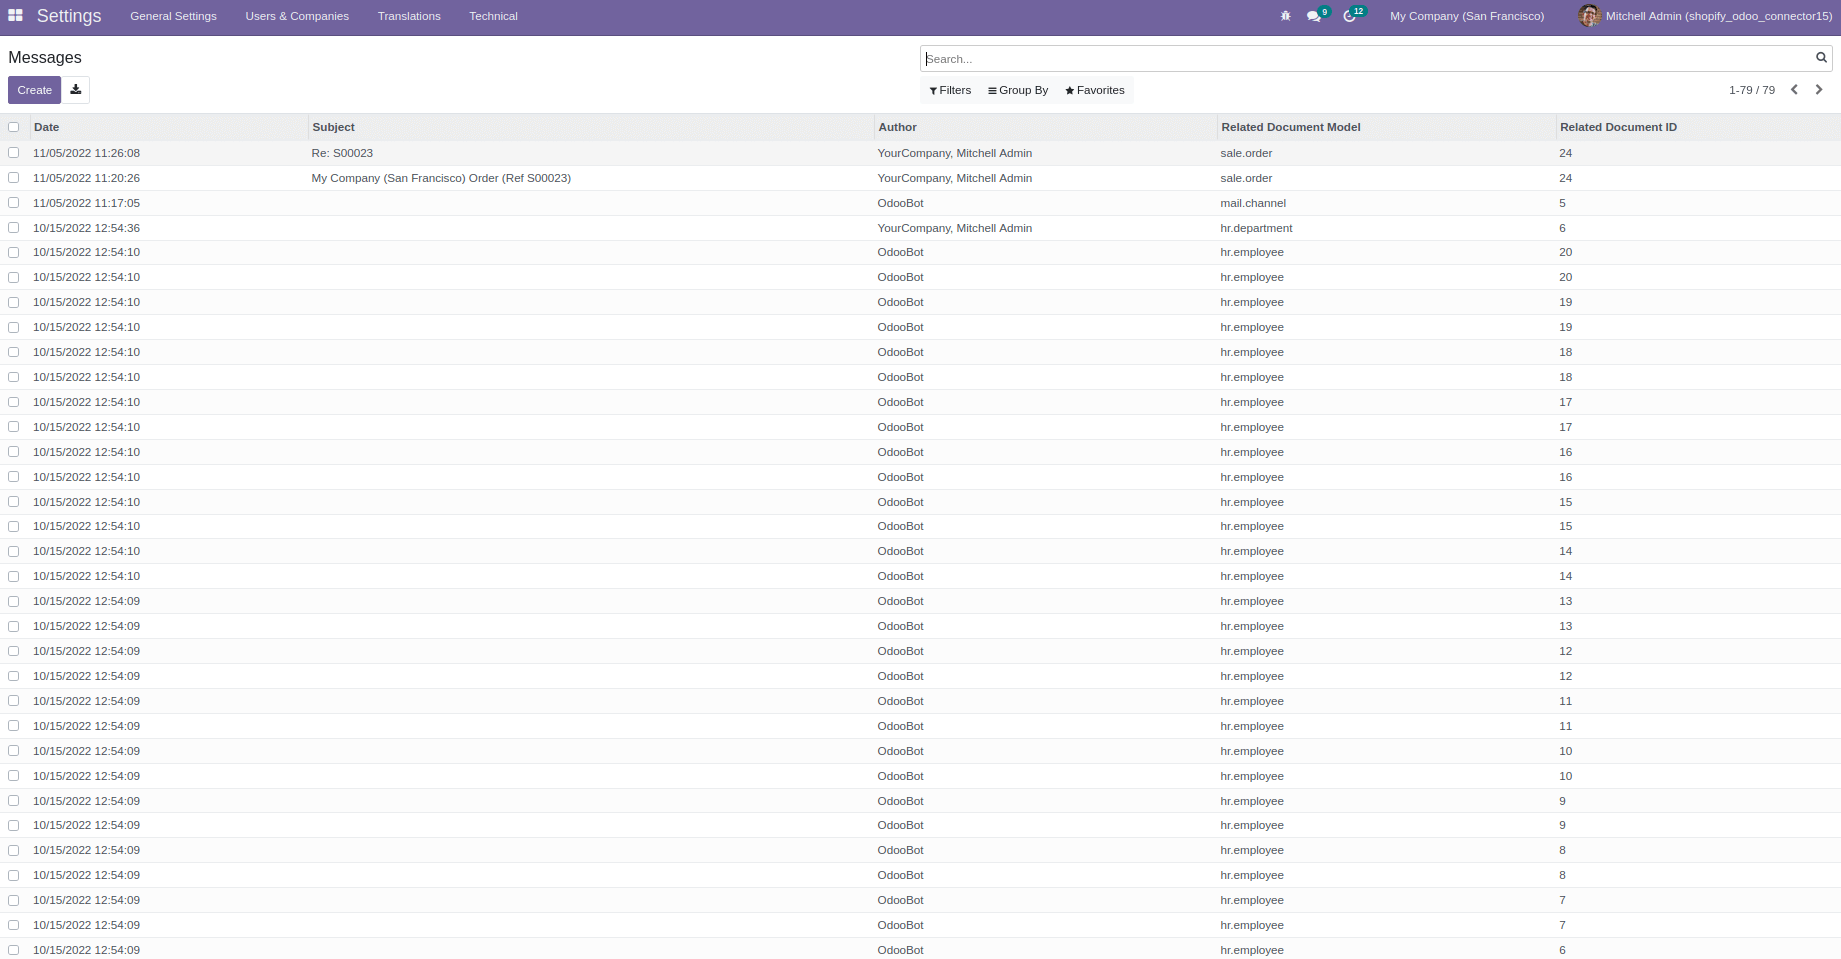Click the search magnifier icon
1841x959 pixels.
pyautogui.click(x=1821, y=58)
